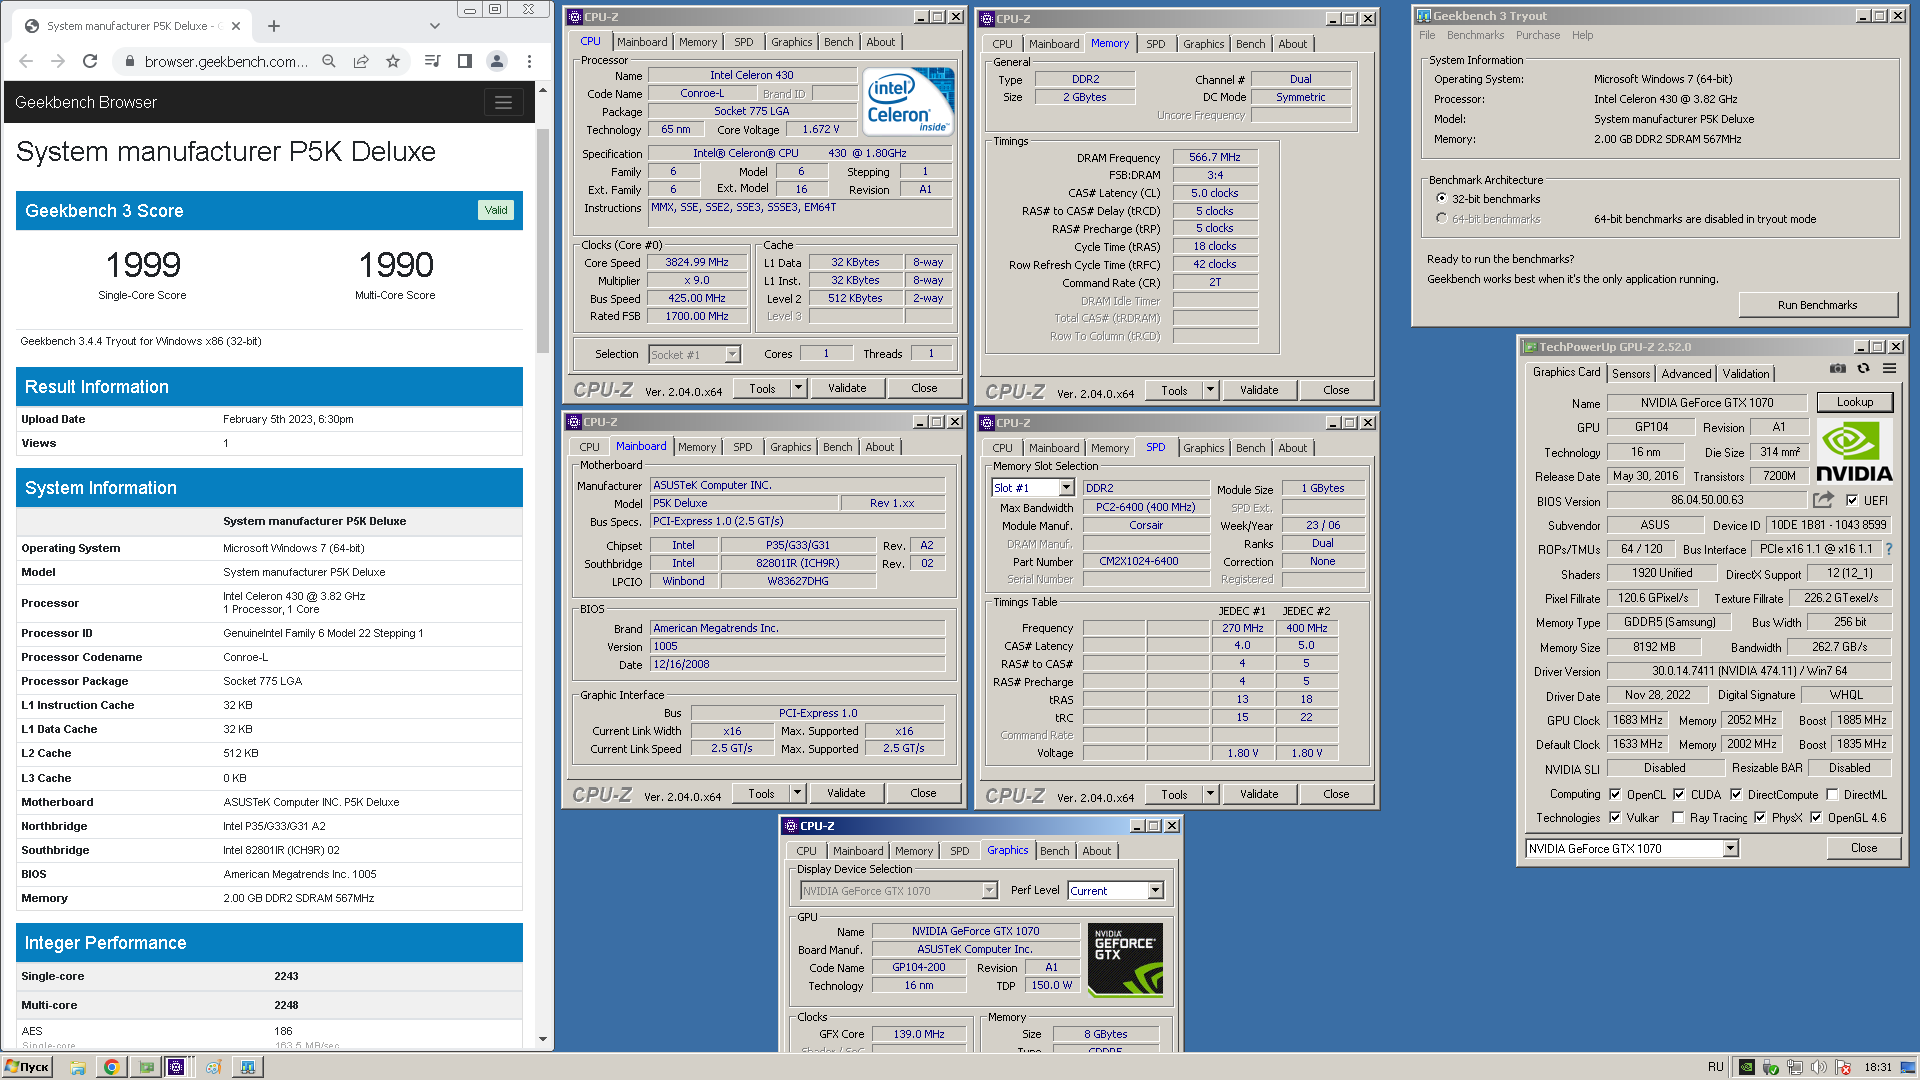The width and height of the screenshot is (1920, 1080).
Task: Open the Bench tab in CPU-Z CPU window
Action: point(838,42)
